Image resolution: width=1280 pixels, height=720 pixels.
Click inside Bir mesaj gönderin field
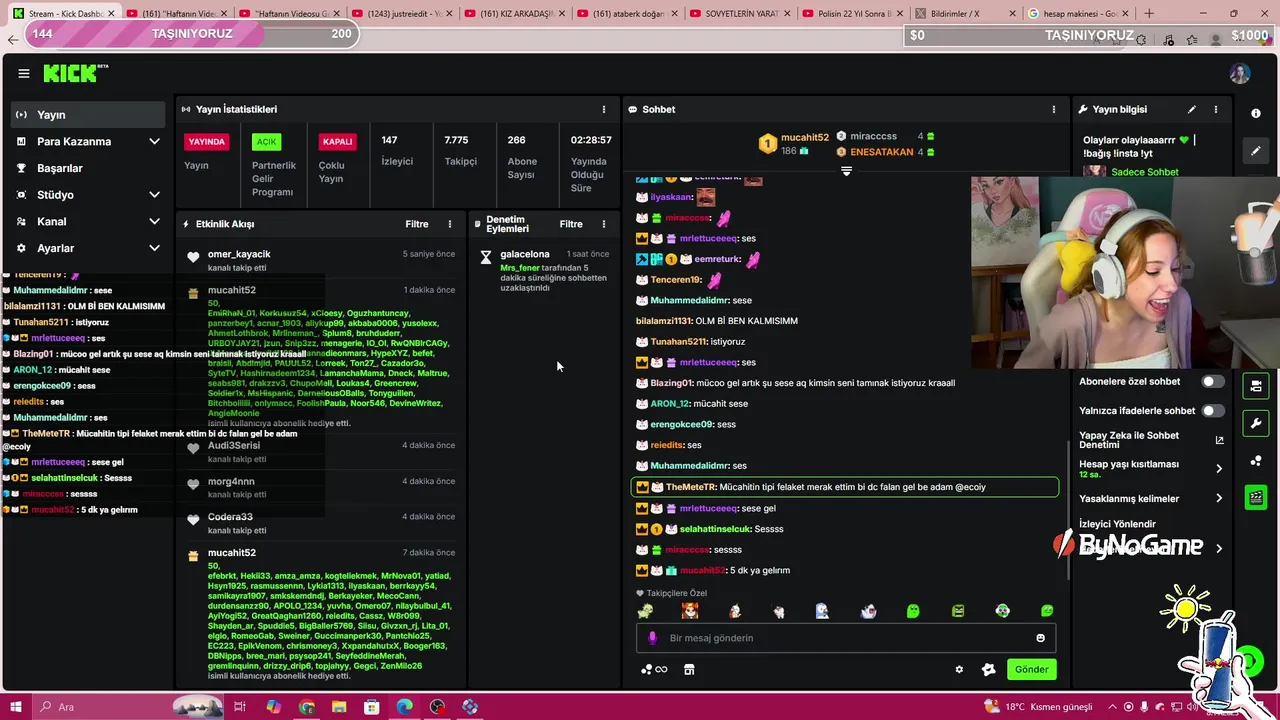pos(847,638)
